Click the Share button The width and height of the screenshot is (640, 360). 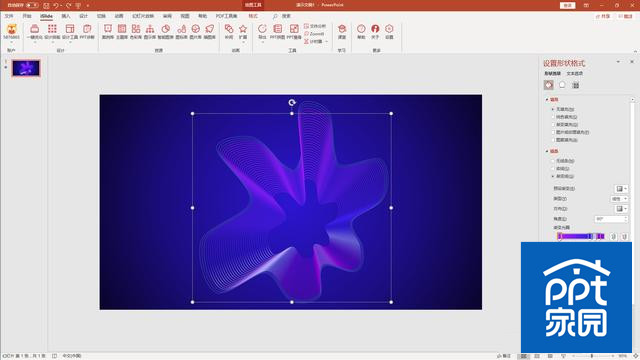coord(602,16)
